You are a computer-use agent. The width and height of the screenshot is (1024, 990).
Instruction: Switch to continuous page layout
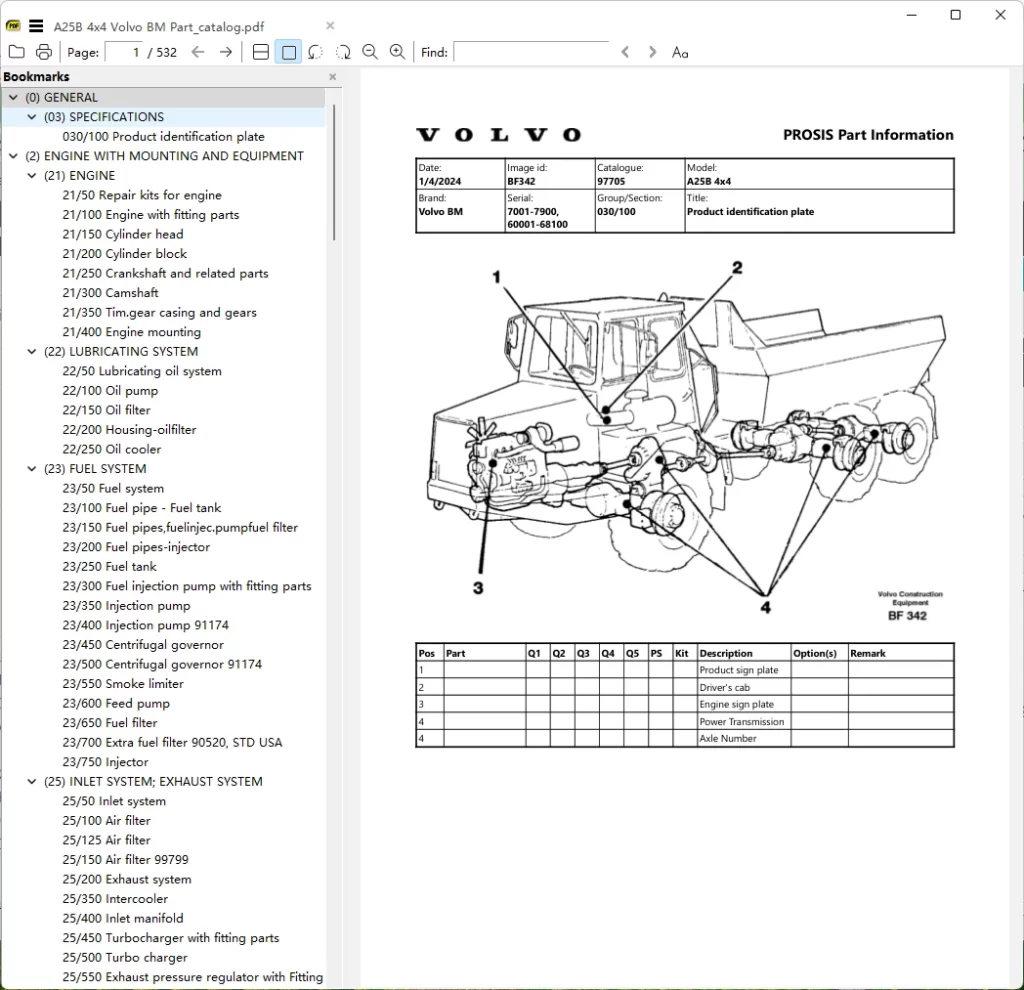click(261, 52)
